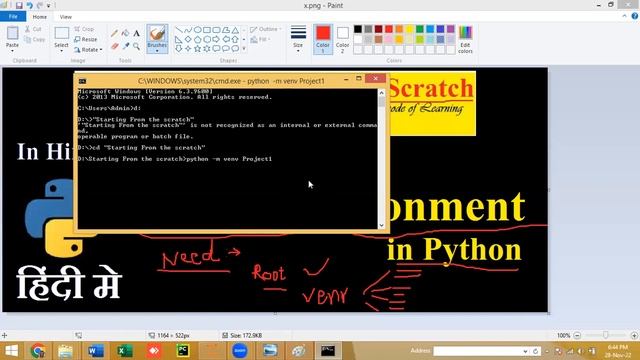Choose the Curve shape

coord(188,30)
